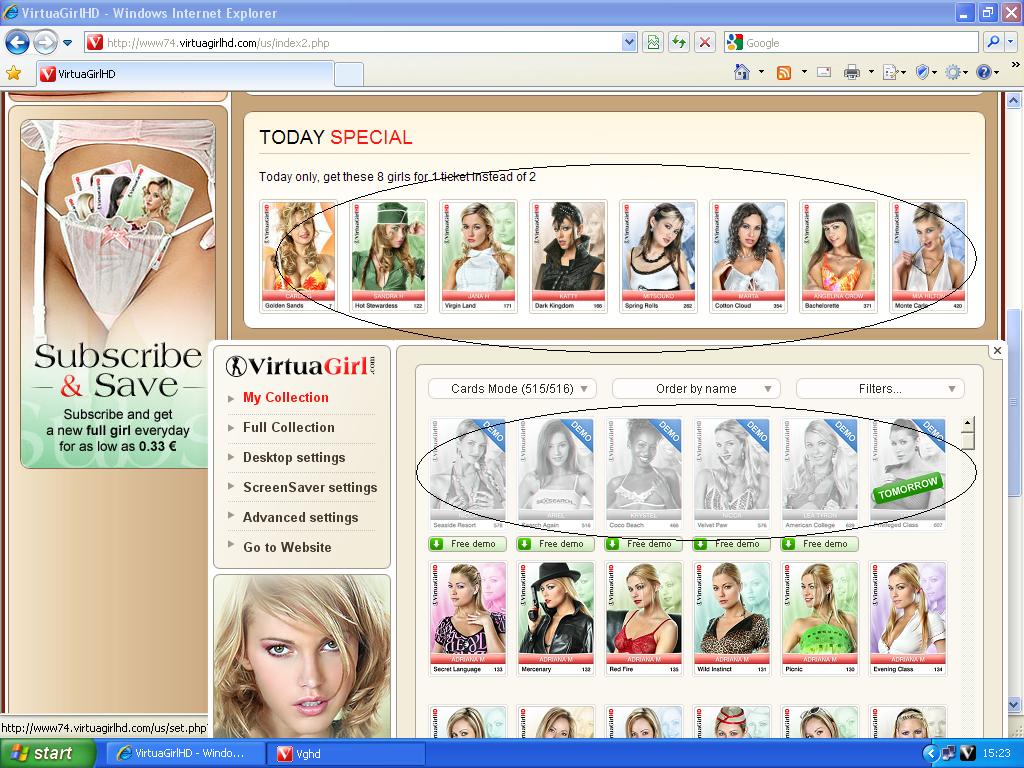Screen dimensions: 1024x768
Task: Click the orange RSS feeds icon
Action: click(x=784, y=72)
